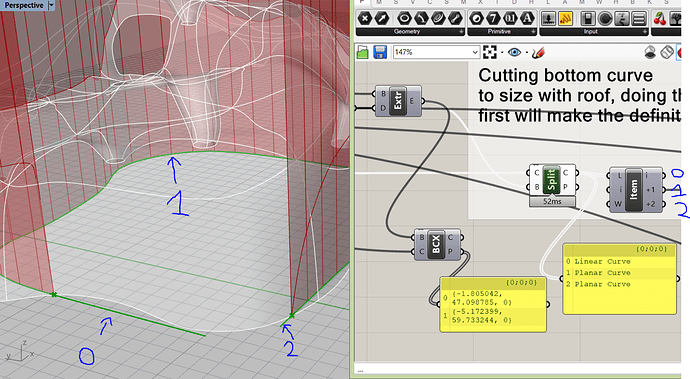Click the '1 Planar Curve' panel row
This screenshot has height=379, width=690.
[620, 273]
